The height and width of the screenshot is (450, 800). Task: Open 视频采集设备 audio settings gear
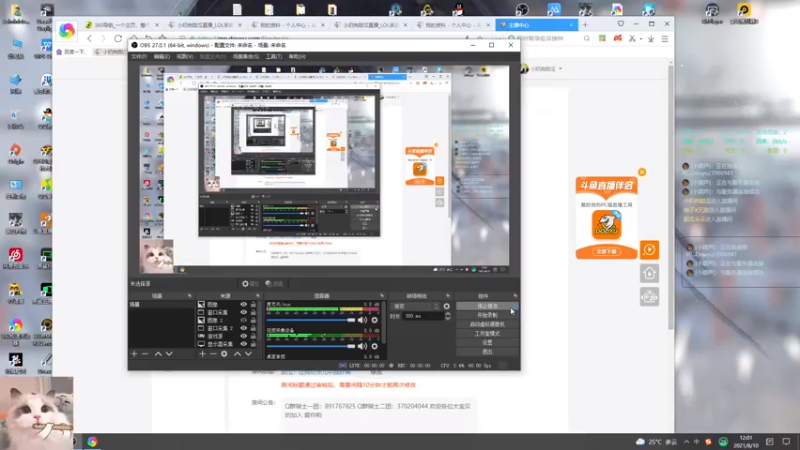374,346
